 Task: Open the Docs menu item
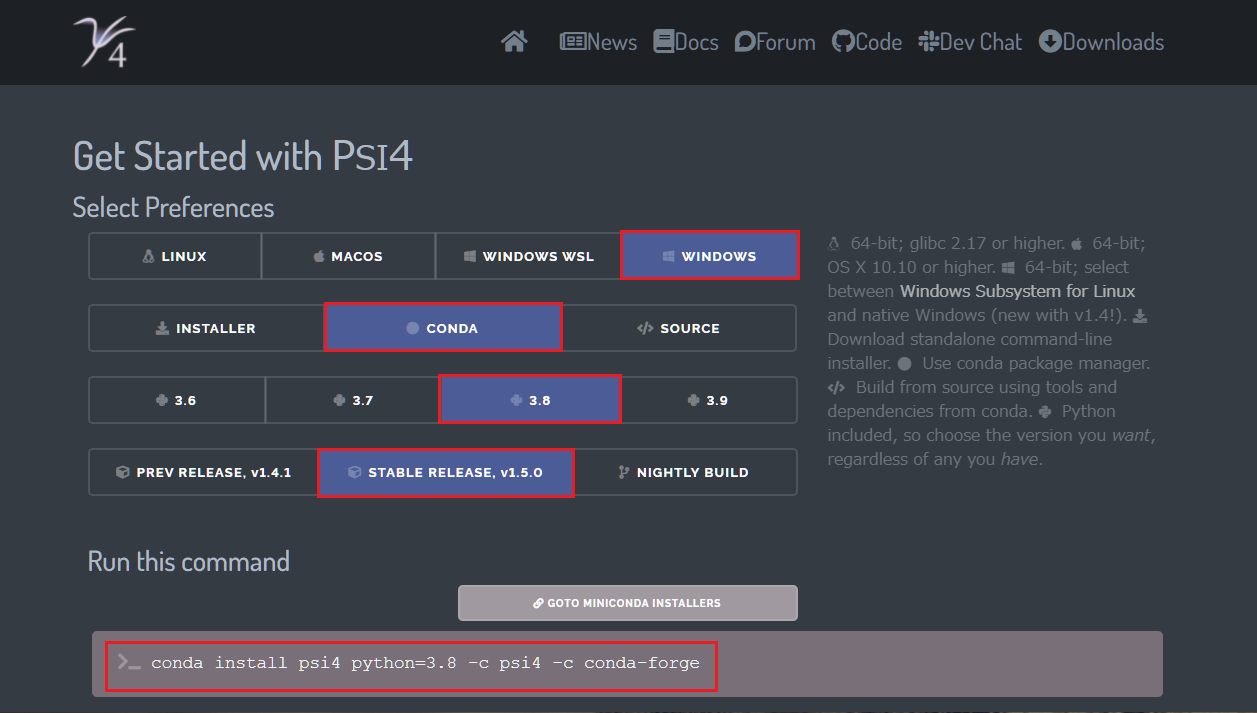[x=685, y=41]
